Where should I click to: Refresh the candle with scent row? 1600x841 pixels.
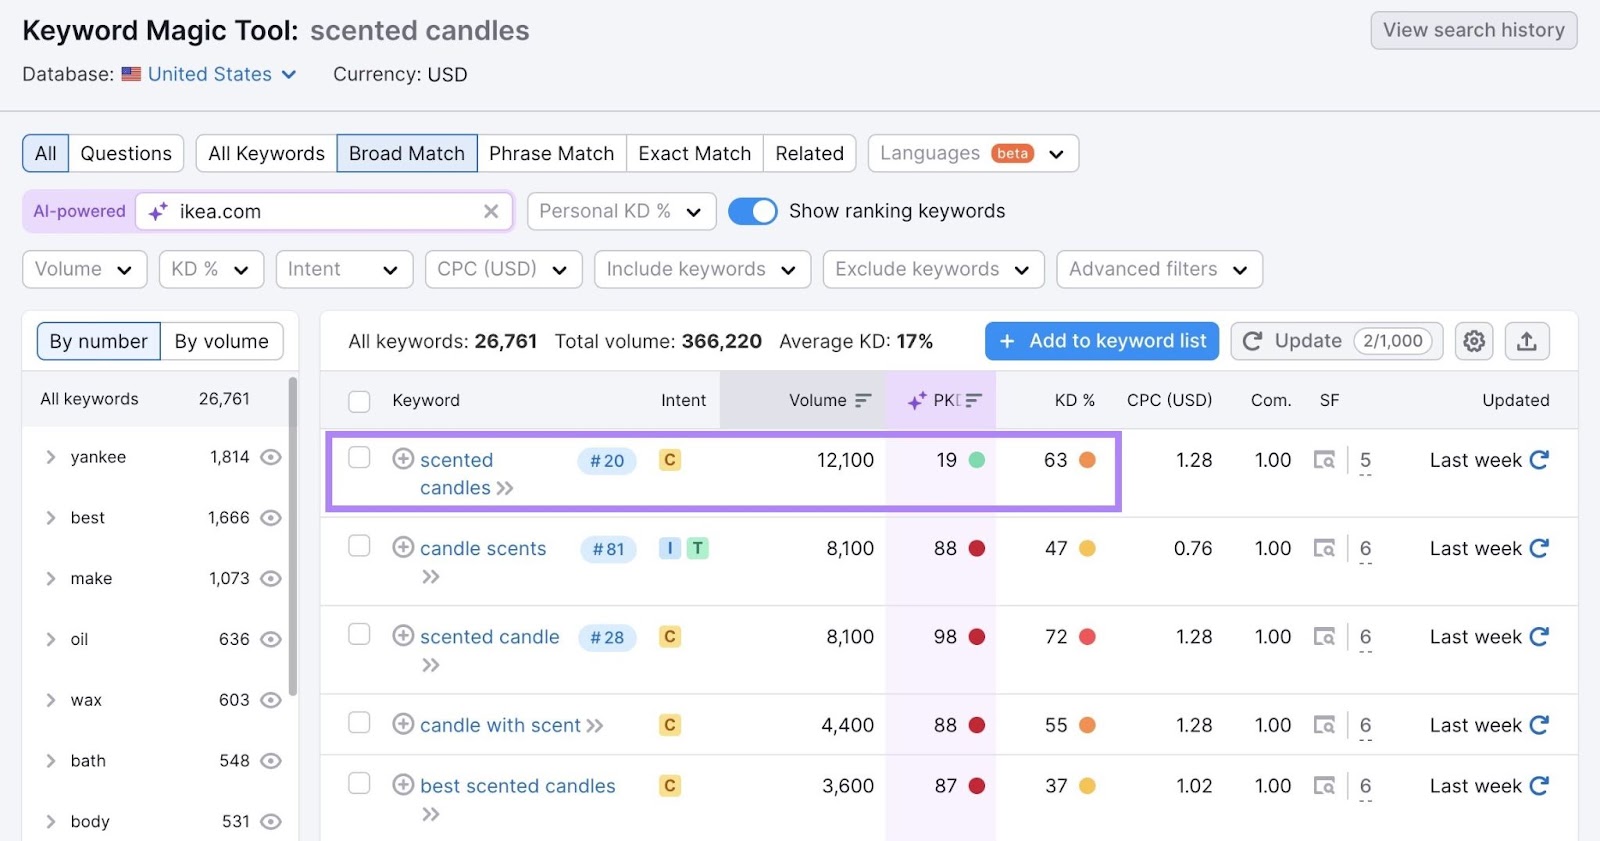(x=1539, y=725)
